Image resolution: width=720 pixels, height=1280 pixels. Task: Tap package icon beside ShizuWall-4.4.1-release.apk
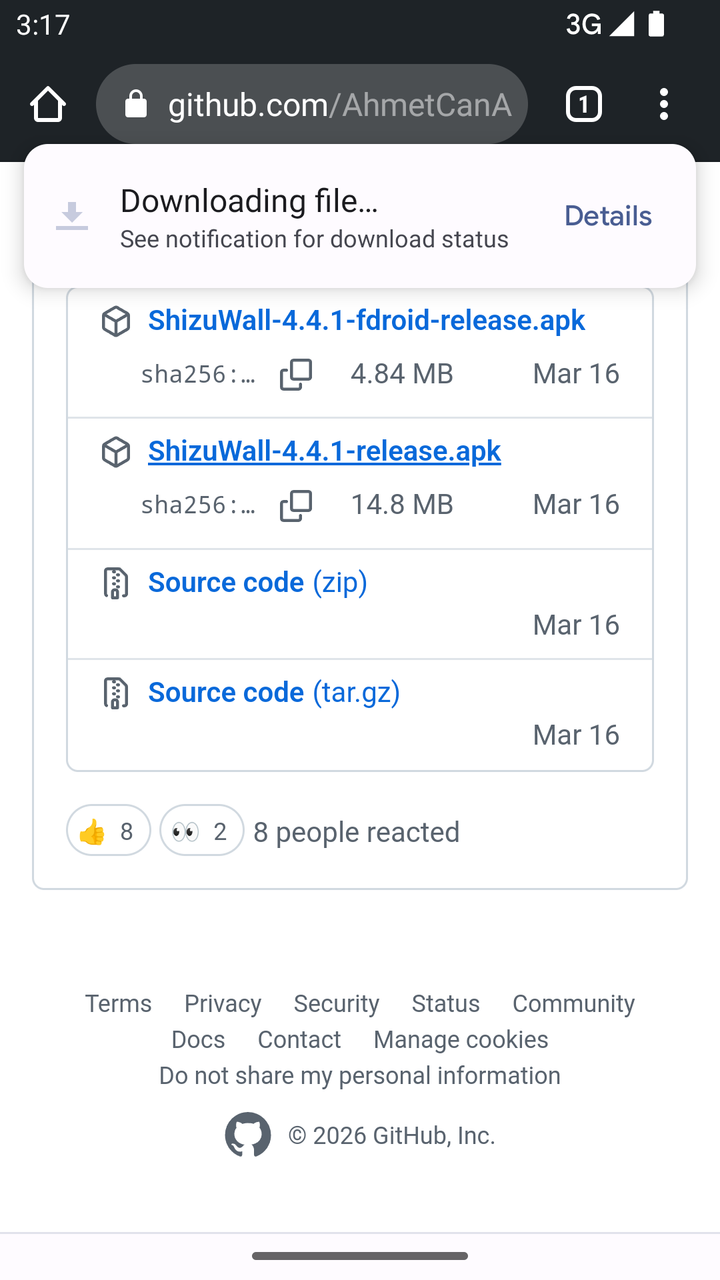[116, 452]
